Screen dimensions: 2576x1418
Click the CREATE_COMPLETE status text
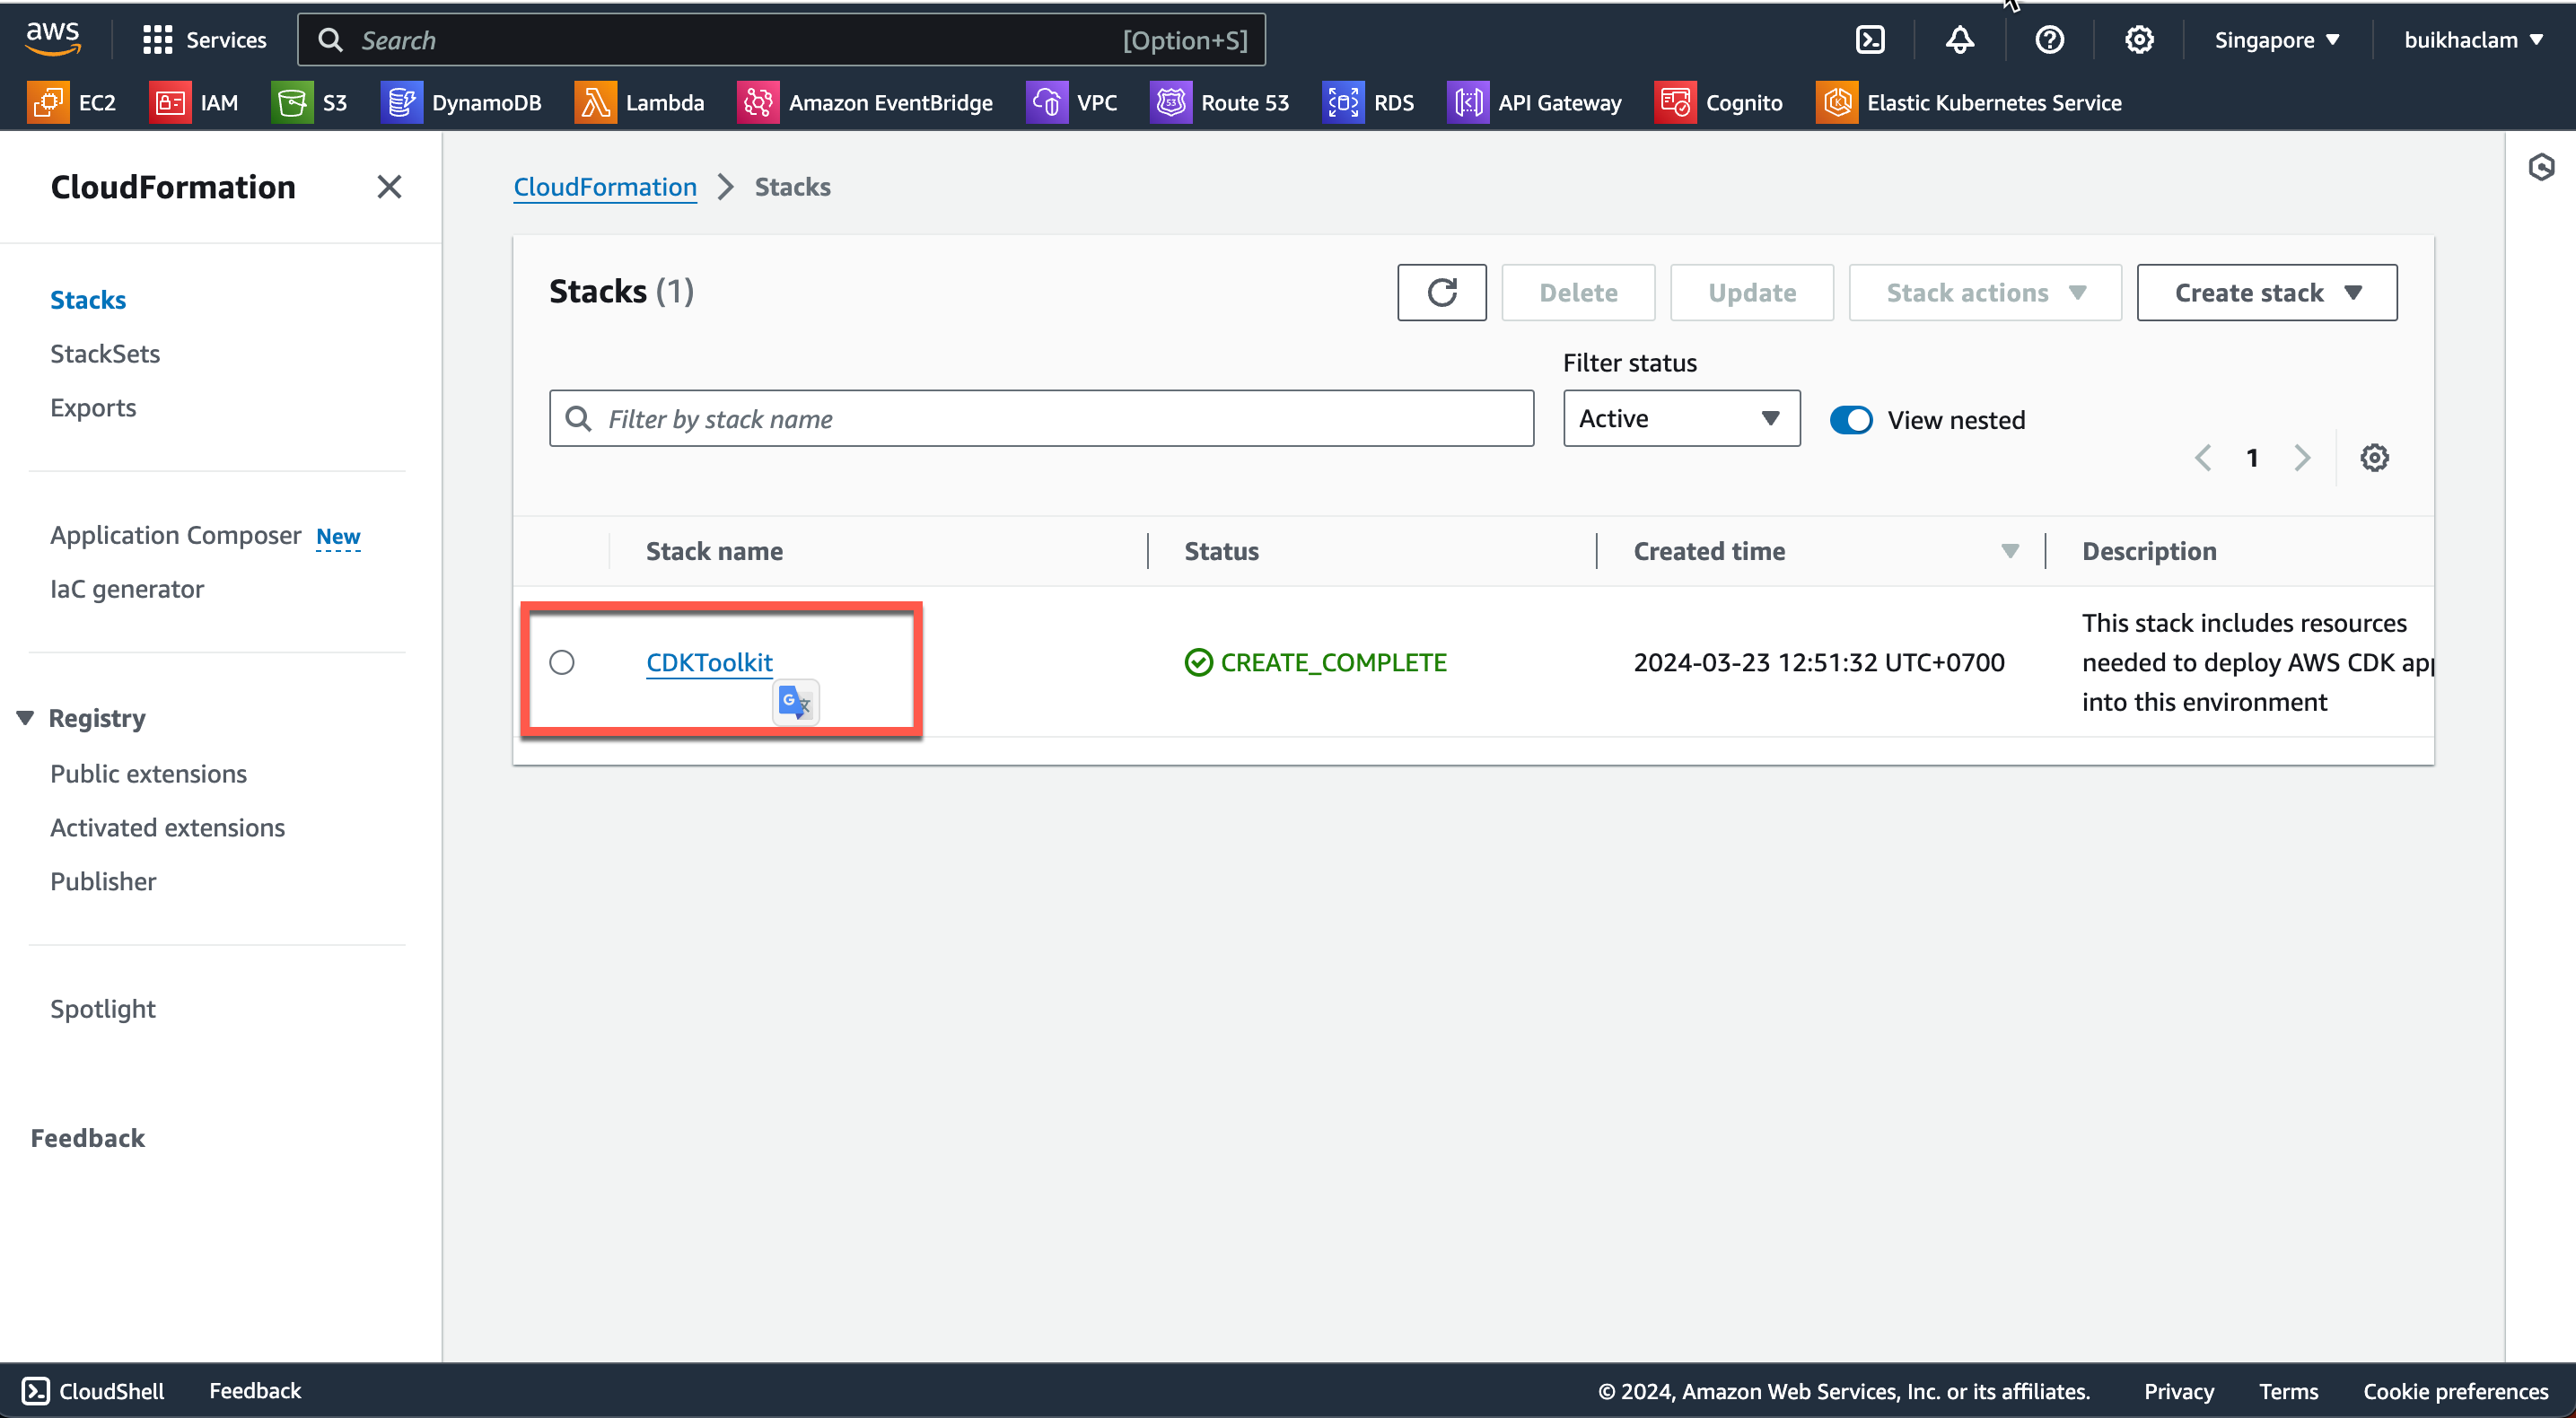coord(1333,662)
